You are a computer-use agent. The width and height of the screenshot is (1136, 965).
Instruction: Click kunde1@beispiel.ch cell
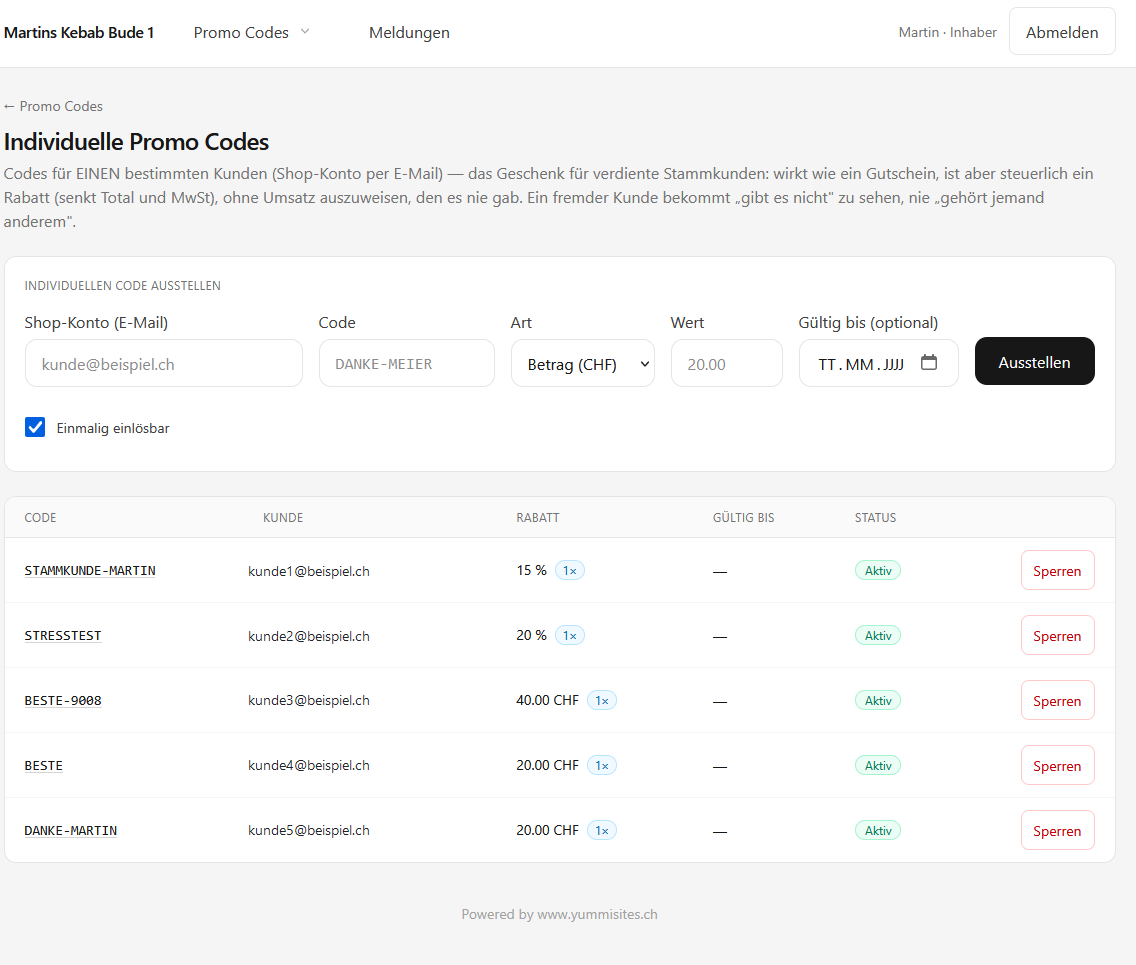tap(309, 571)
